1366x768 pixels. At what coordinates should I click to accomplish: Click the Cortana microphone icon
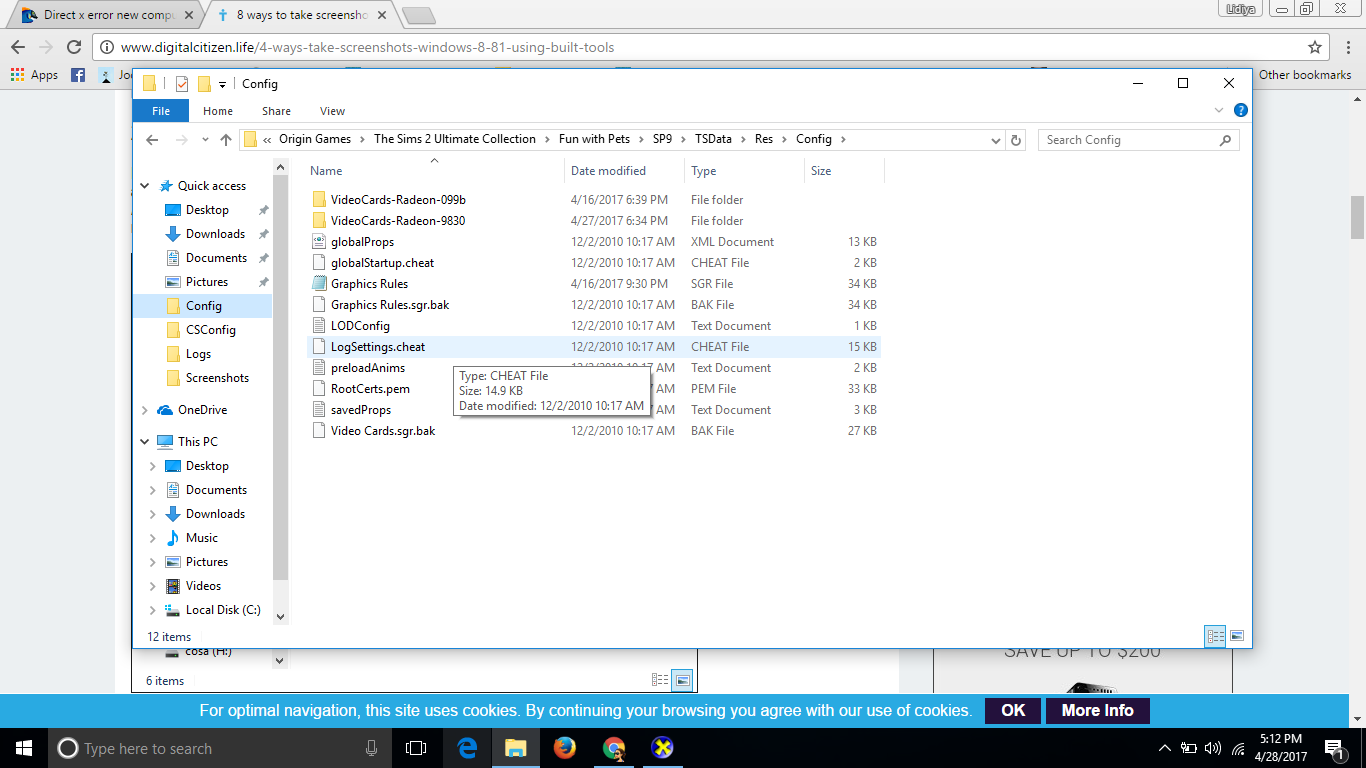click(372, 748)
